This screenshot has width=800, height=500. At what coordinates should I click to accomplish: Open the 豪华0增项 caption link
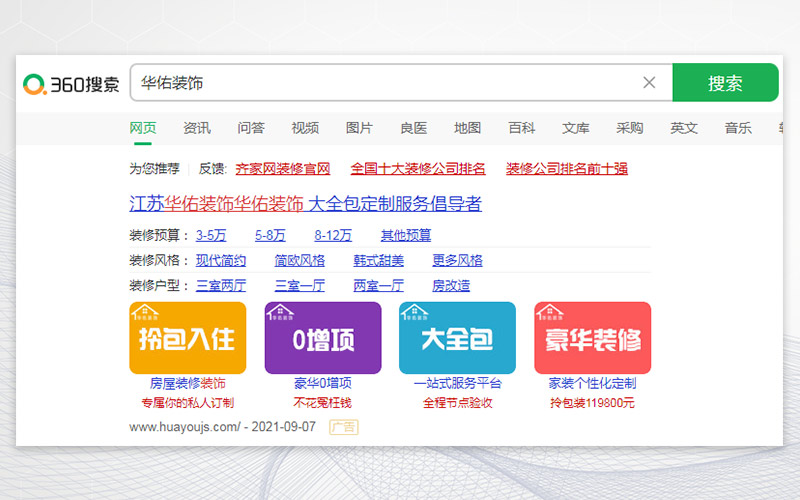point(323,383)
